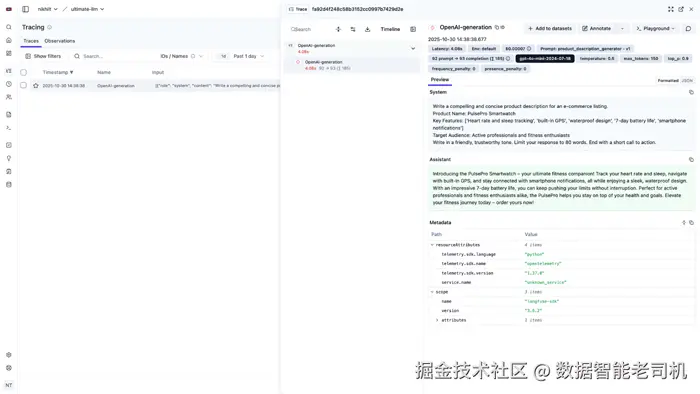700x394 pixels.
Task: Toggle the sidebar panel icon
Action: [x=25, y=9]
